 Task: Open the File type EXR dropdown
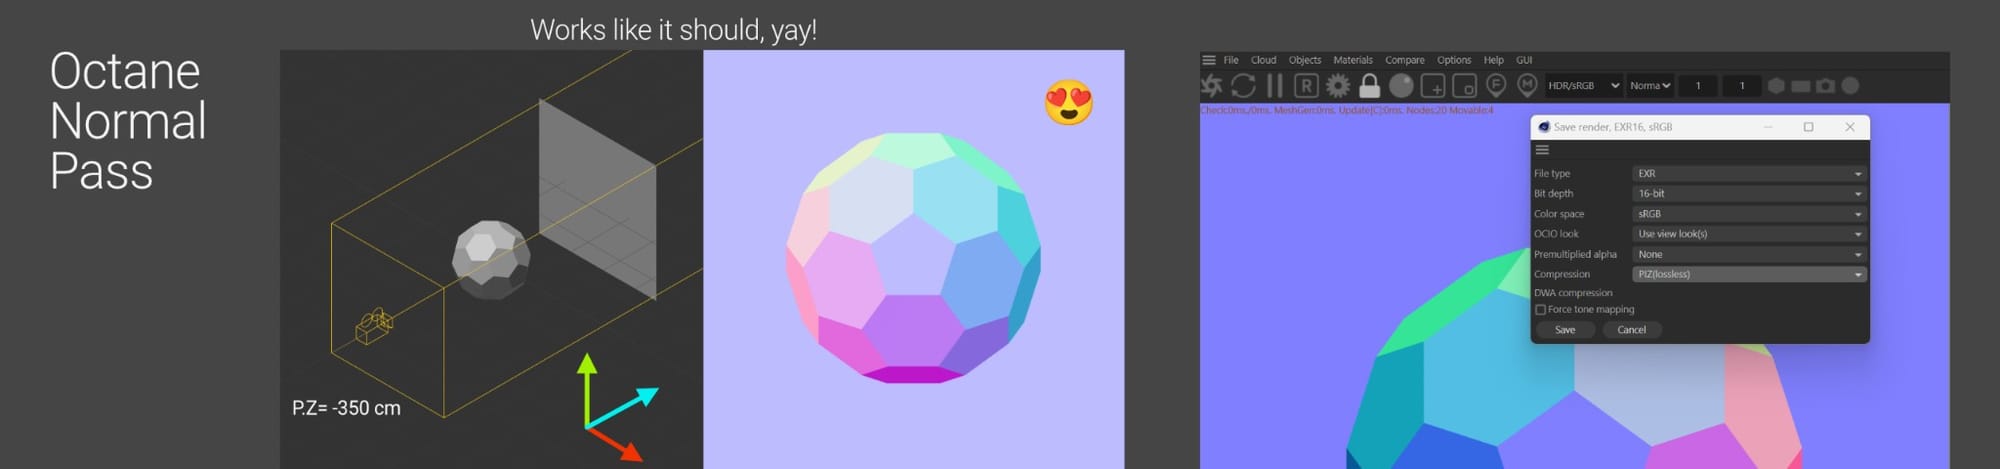(1749, 174)
